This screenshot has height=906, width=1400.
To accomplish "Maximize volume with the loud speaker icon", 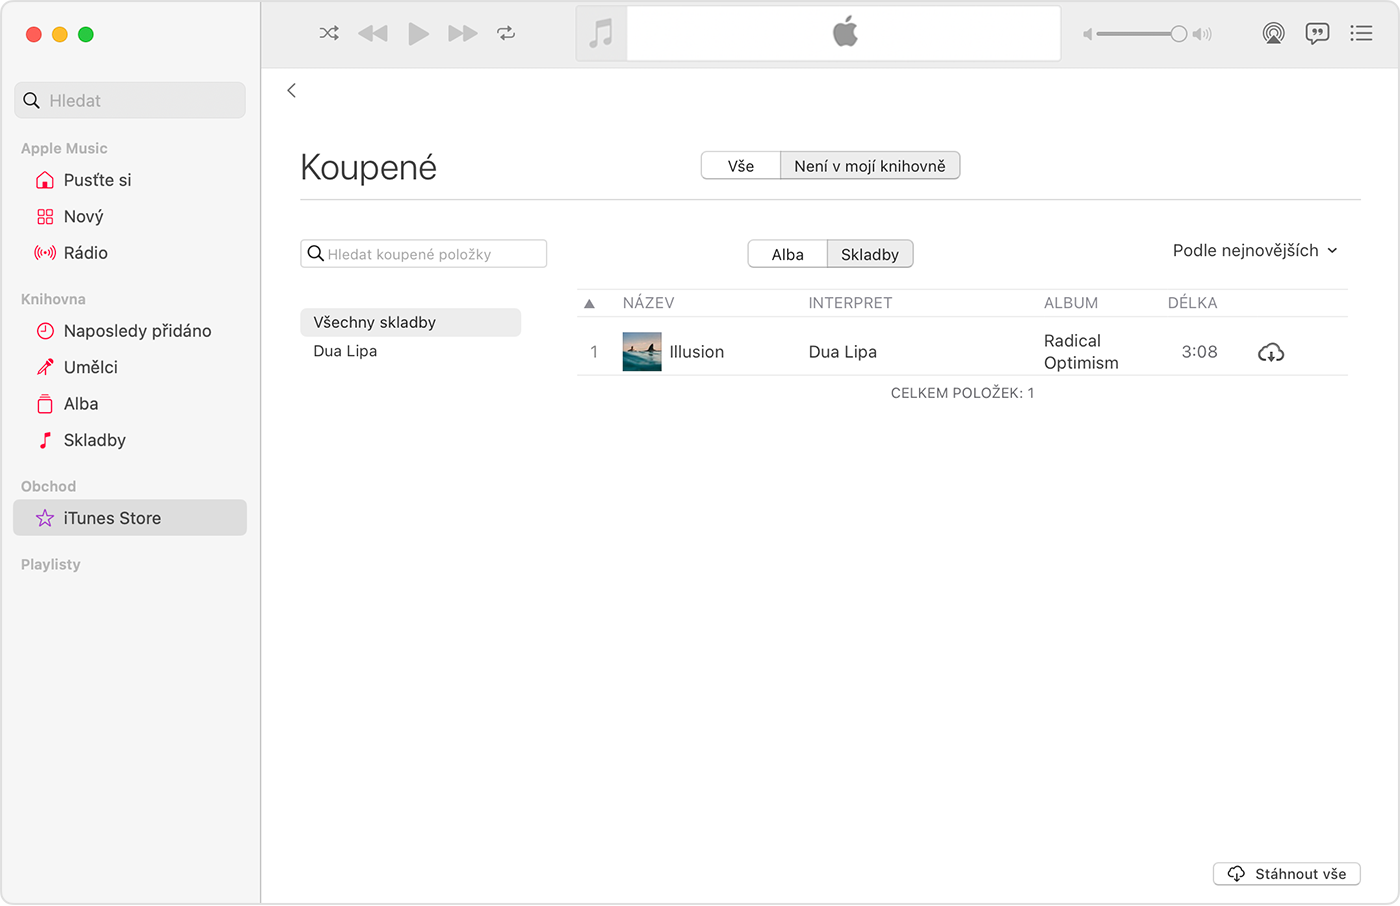I will click(x=1203, y=34).
